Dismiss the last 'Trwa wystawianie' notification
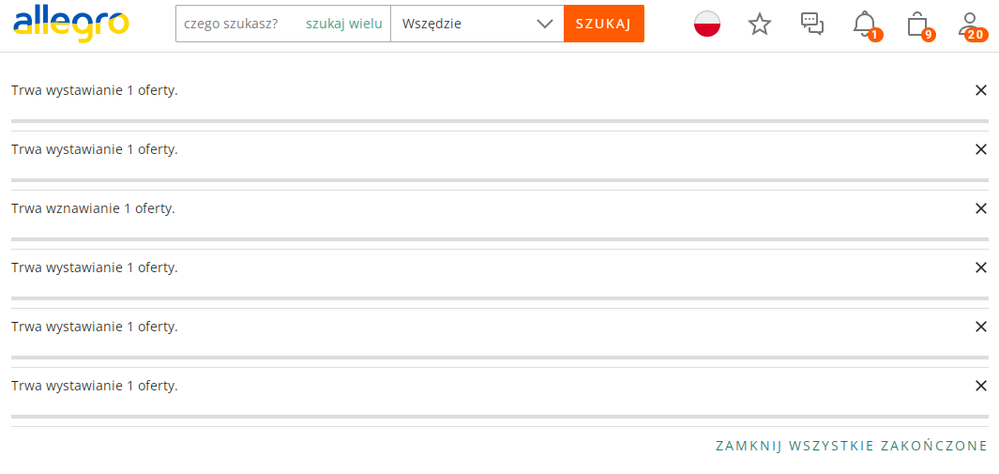999x474 pixels. 981,386
